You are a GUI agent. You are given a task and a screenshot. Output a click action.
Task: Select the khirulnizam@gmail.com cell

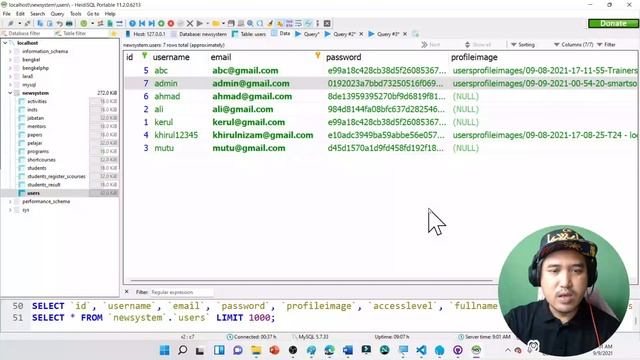(262, 135)
